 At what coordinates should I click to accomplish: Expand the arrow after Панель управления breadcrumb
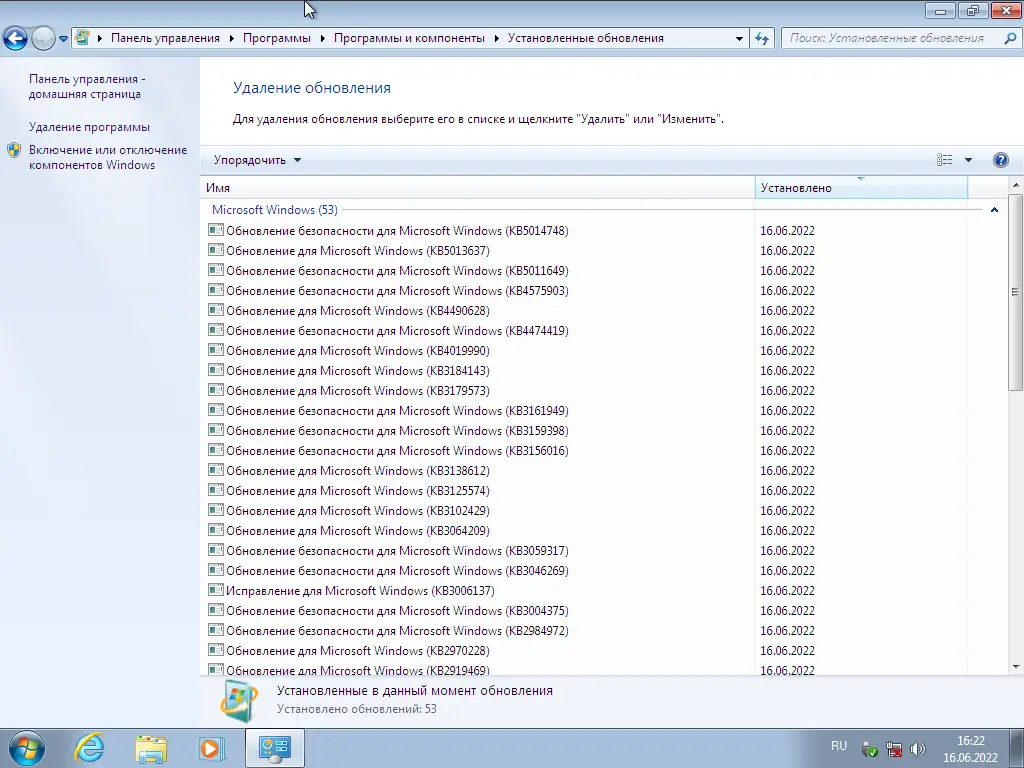(x=231, y=39)
